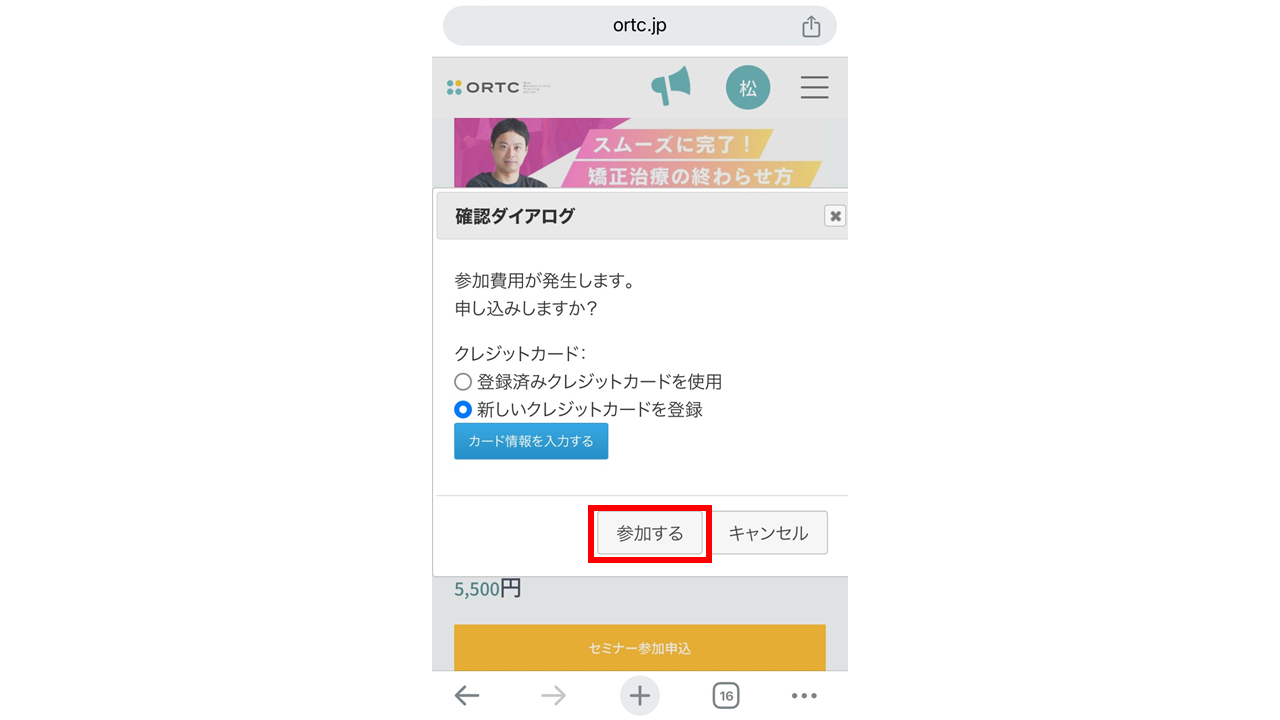Open the 矯正治療の終わらせ方 banner
1280x720 pixels.
(x=640, y=153)
